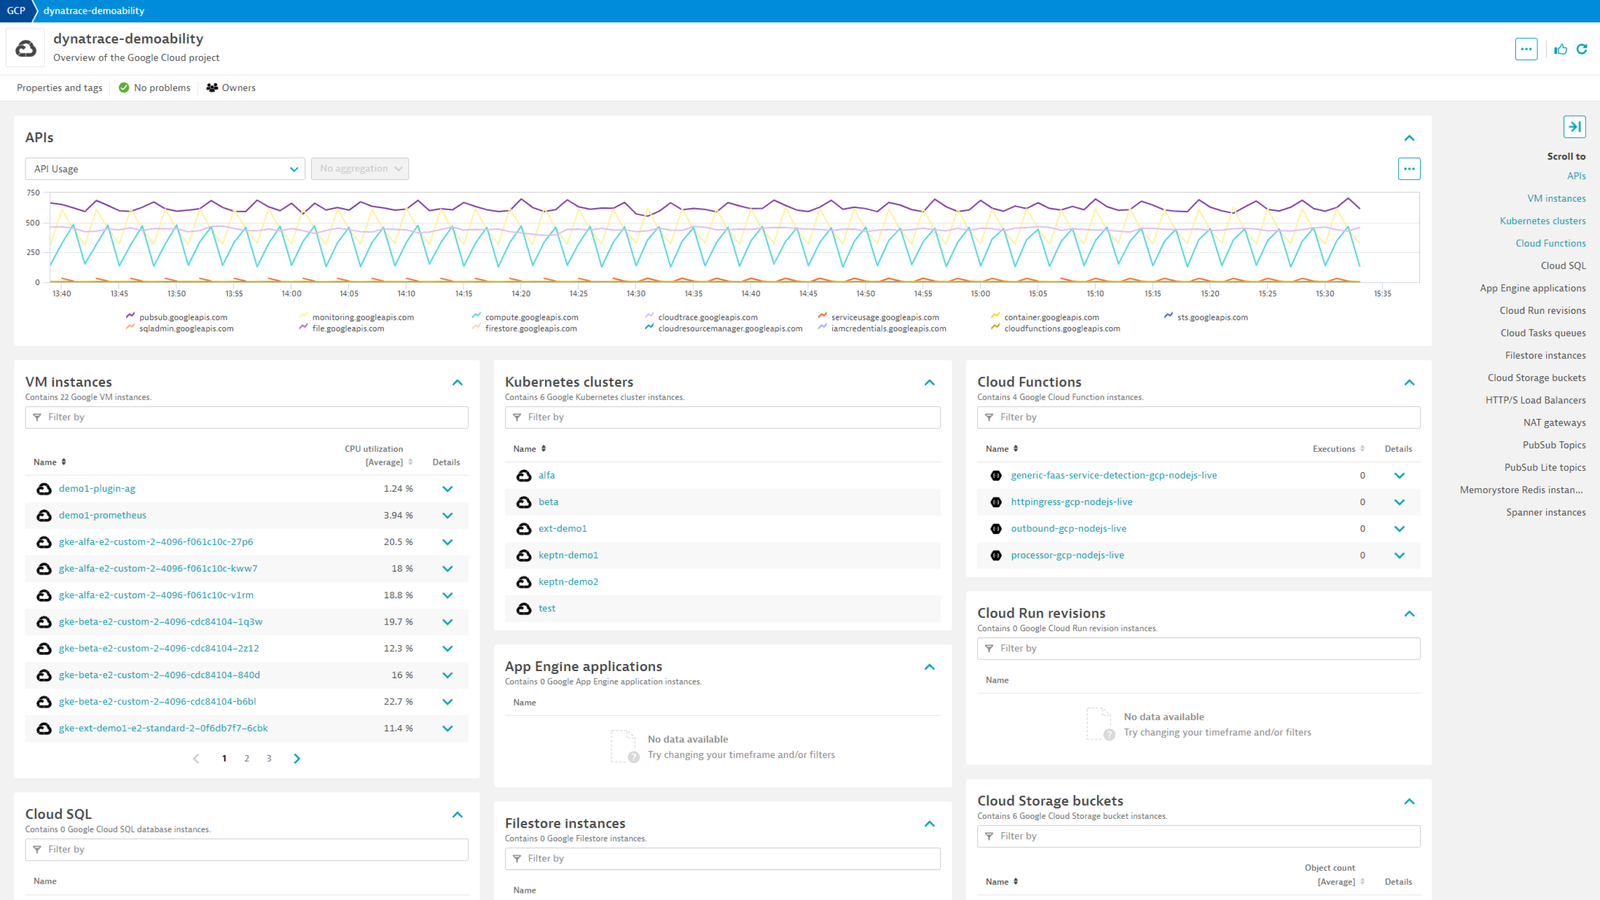Collapse the Scroll to side panel

(1574, 127)
